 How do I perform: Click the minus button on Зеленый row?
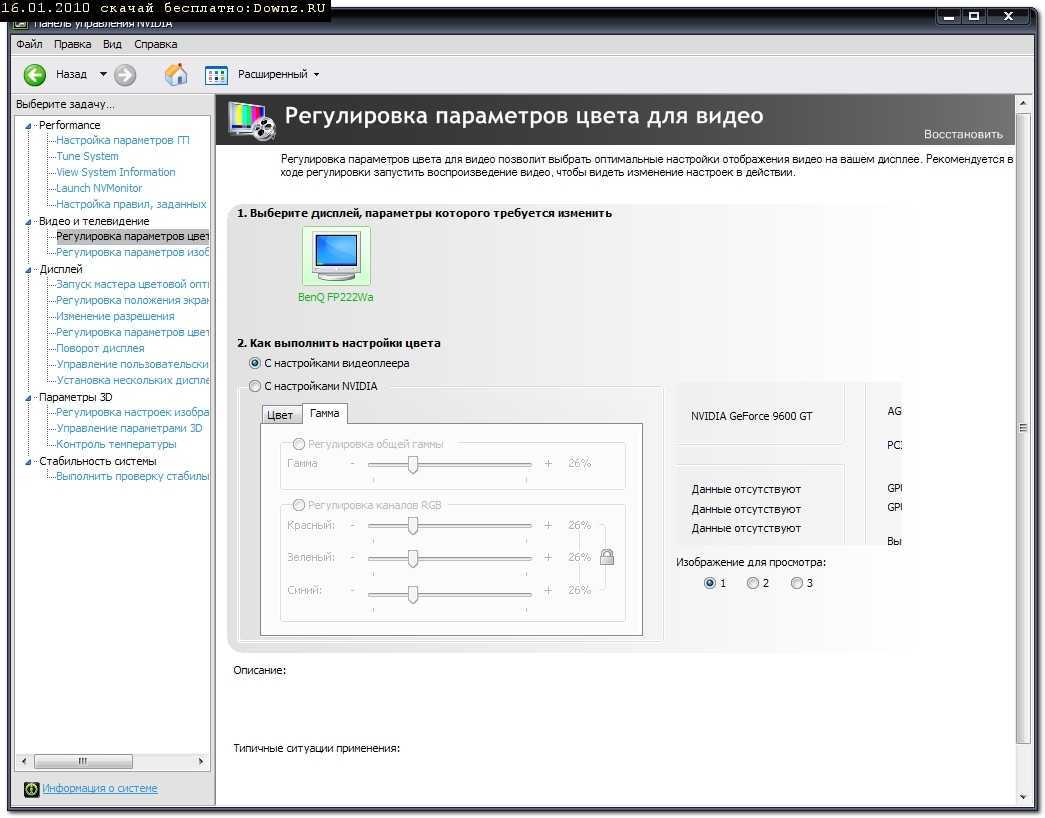353,557
